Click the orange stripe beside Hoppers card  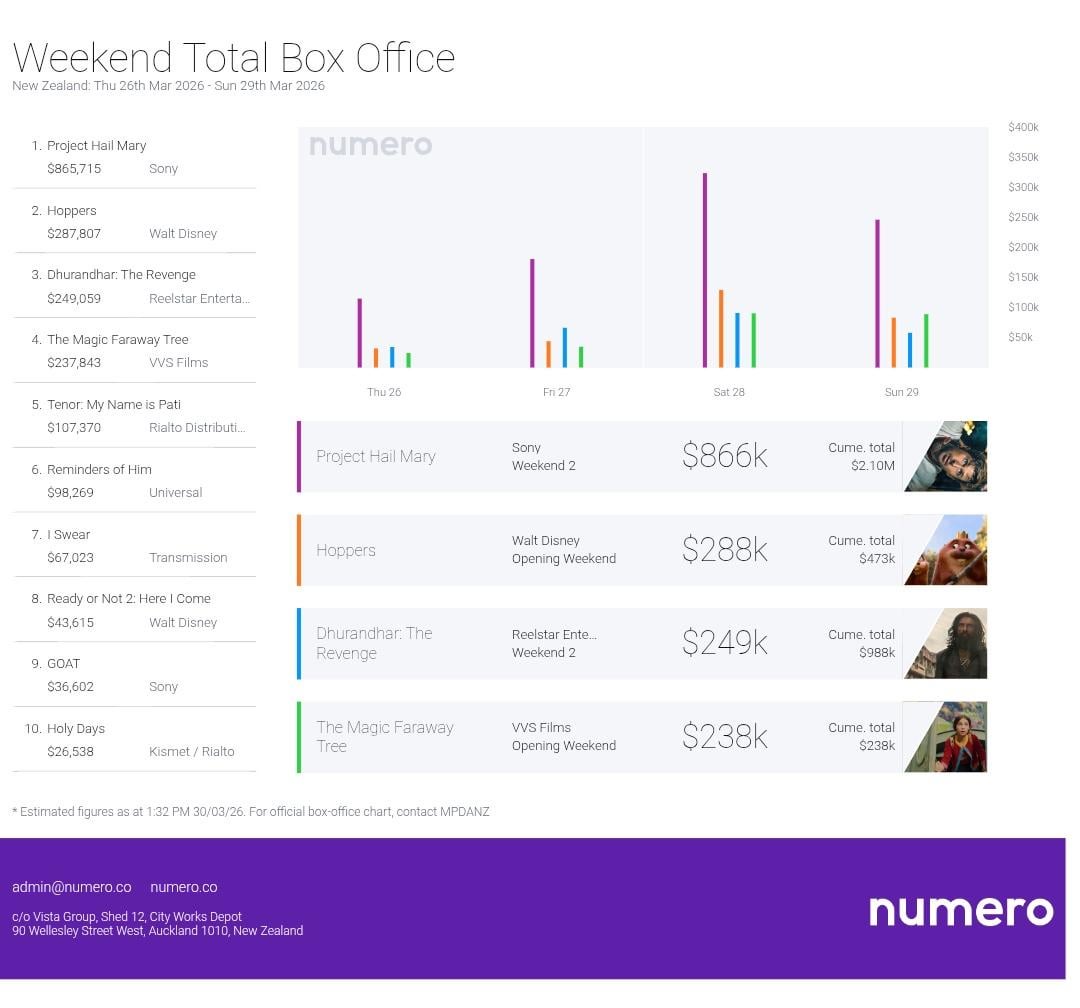299,550
